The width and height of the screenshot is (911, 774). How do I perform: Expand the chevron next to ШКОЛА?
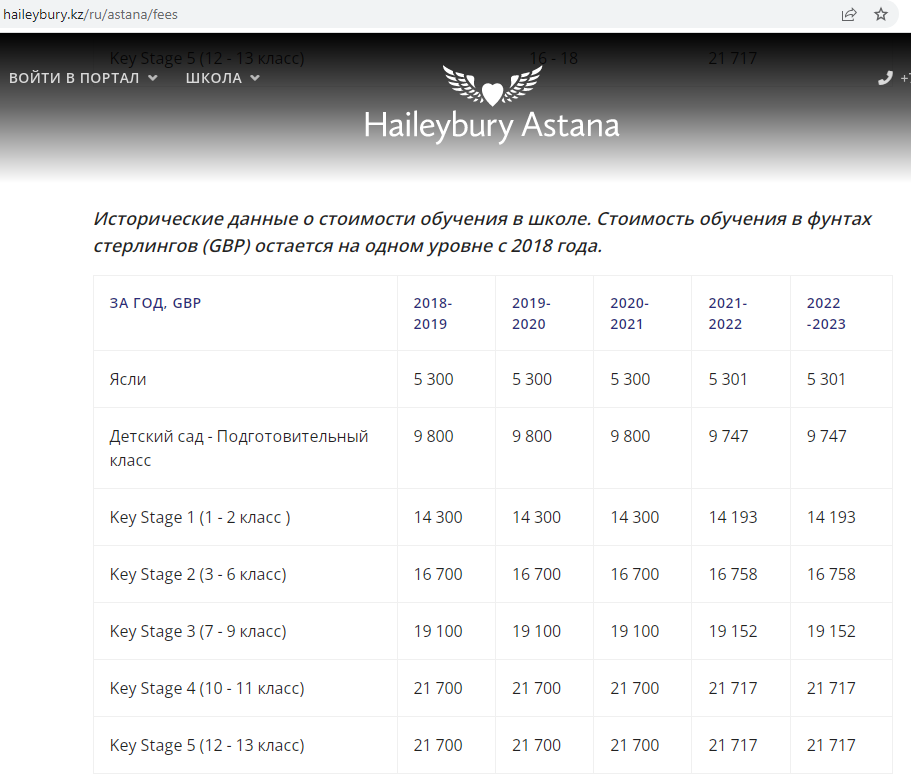[255, 78]
